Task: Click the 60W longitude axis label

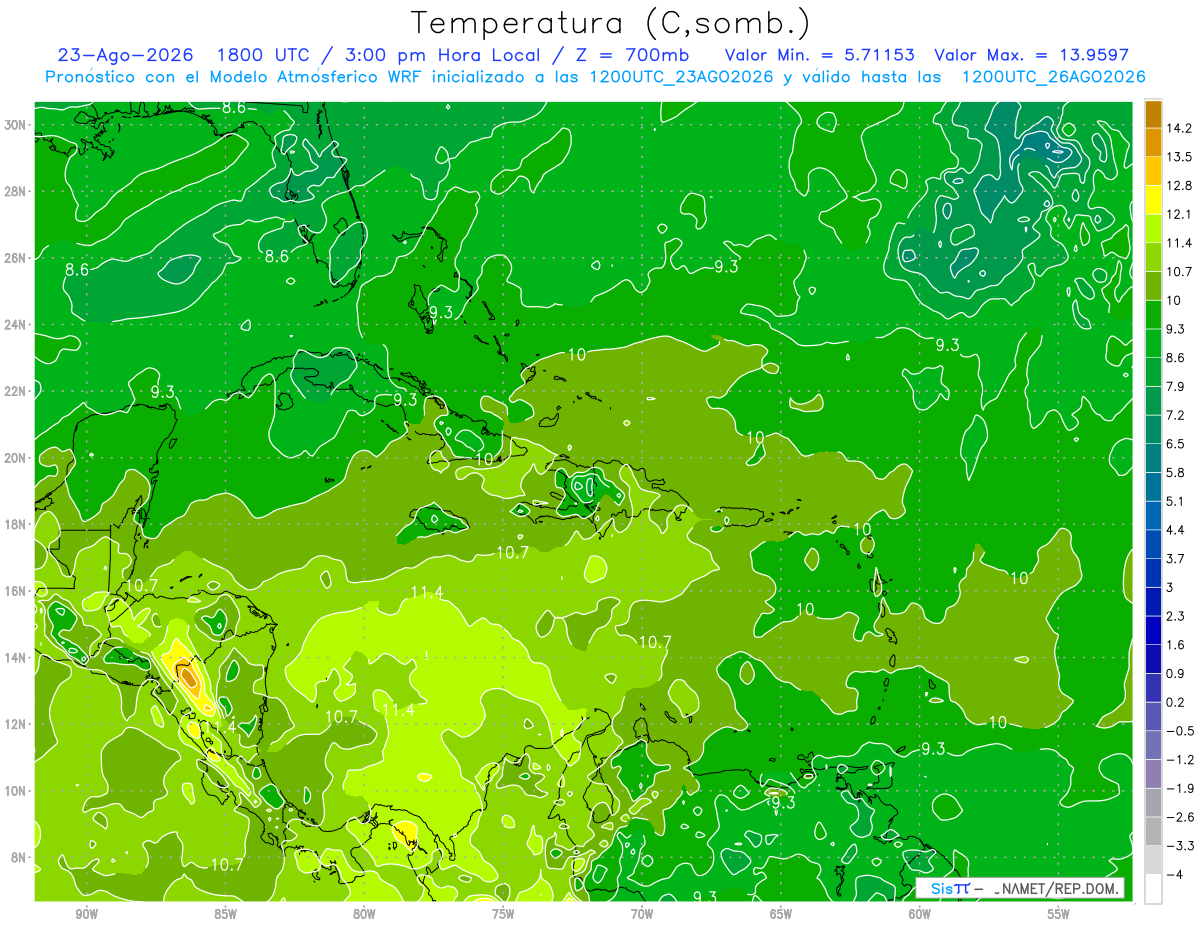Action: 920,914
